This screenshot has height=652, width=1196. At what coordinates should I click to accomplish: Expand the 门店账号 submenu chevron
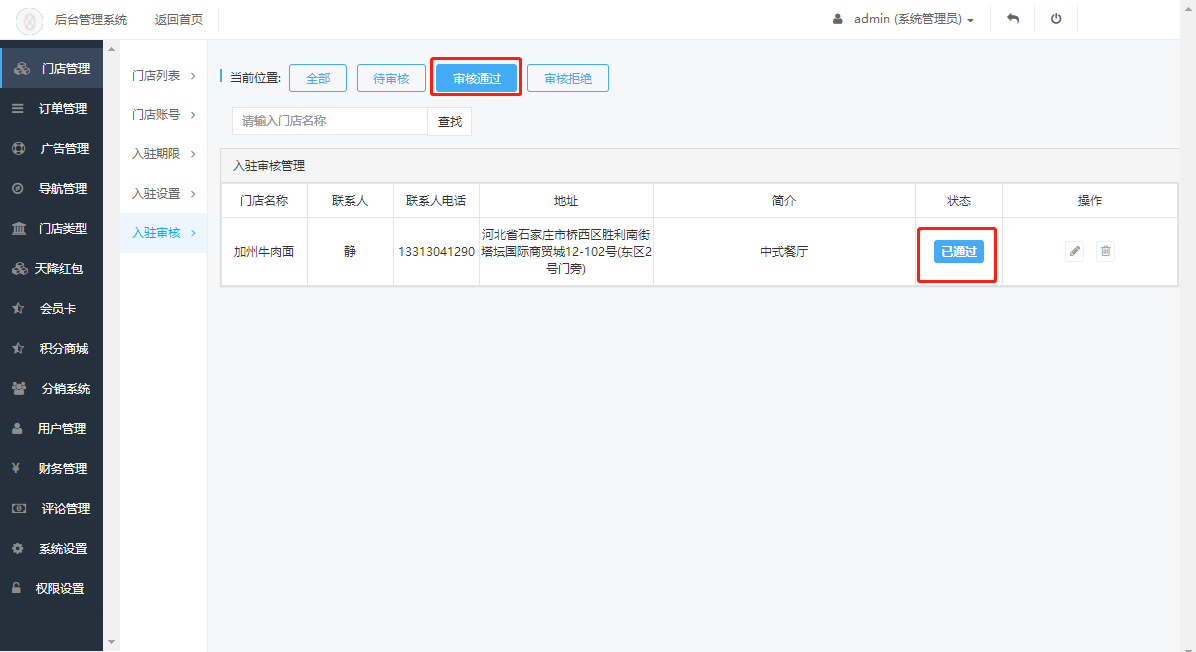193,114
